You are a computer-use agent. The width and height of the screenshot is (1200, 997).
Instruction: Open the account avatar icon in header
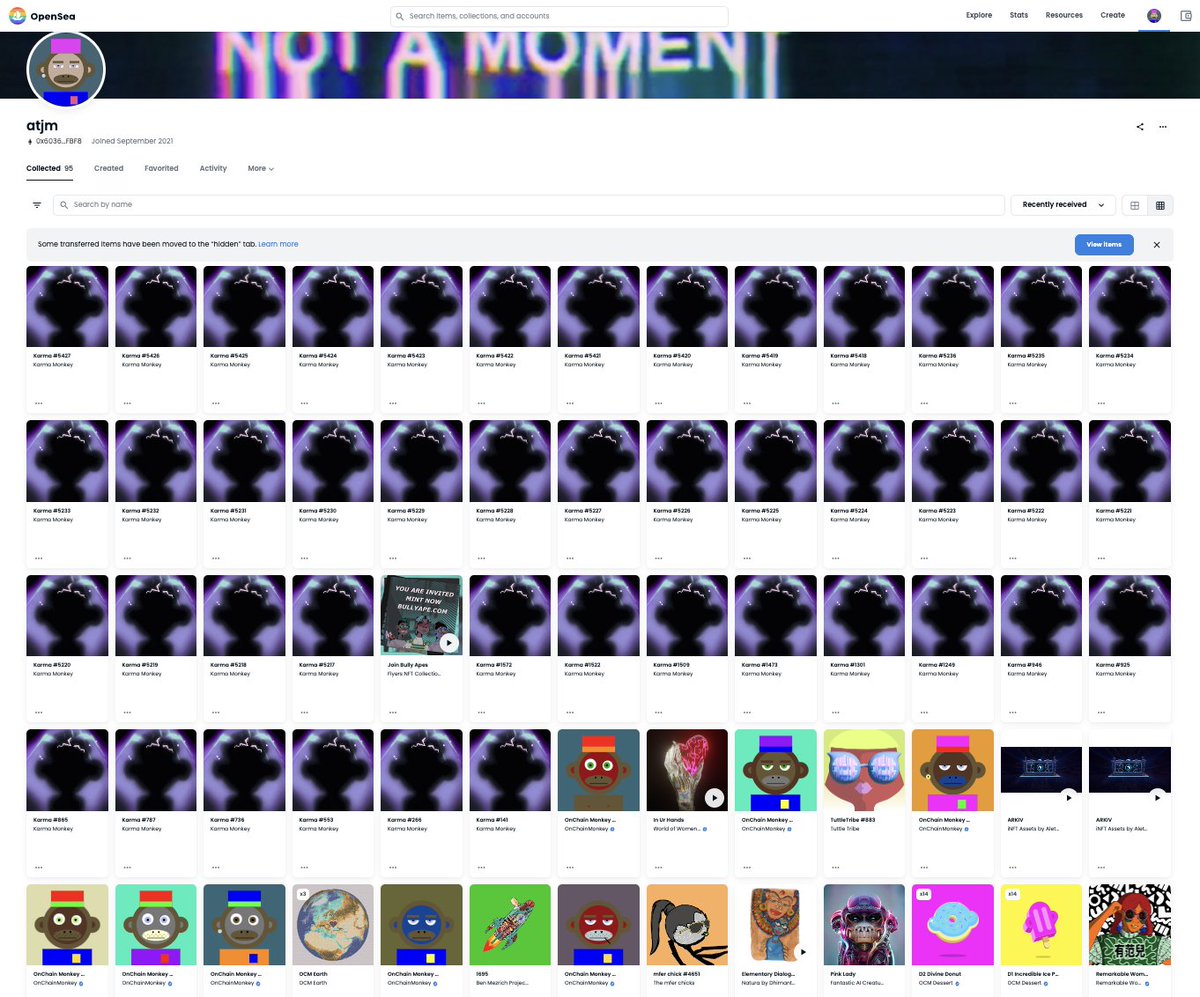[x=1153, y=15]
